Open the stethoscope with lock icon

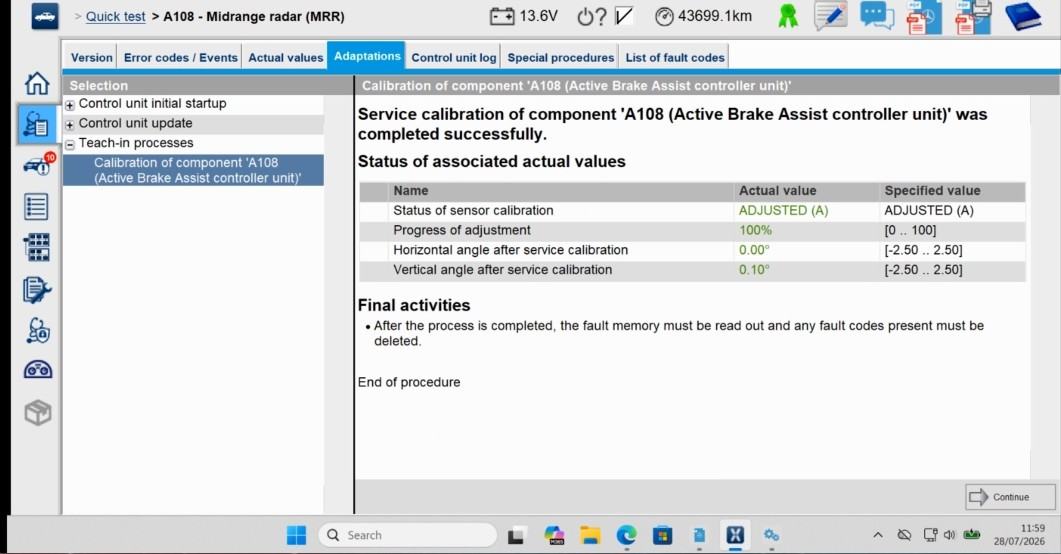pyautogui.click(x=38, y=331)
